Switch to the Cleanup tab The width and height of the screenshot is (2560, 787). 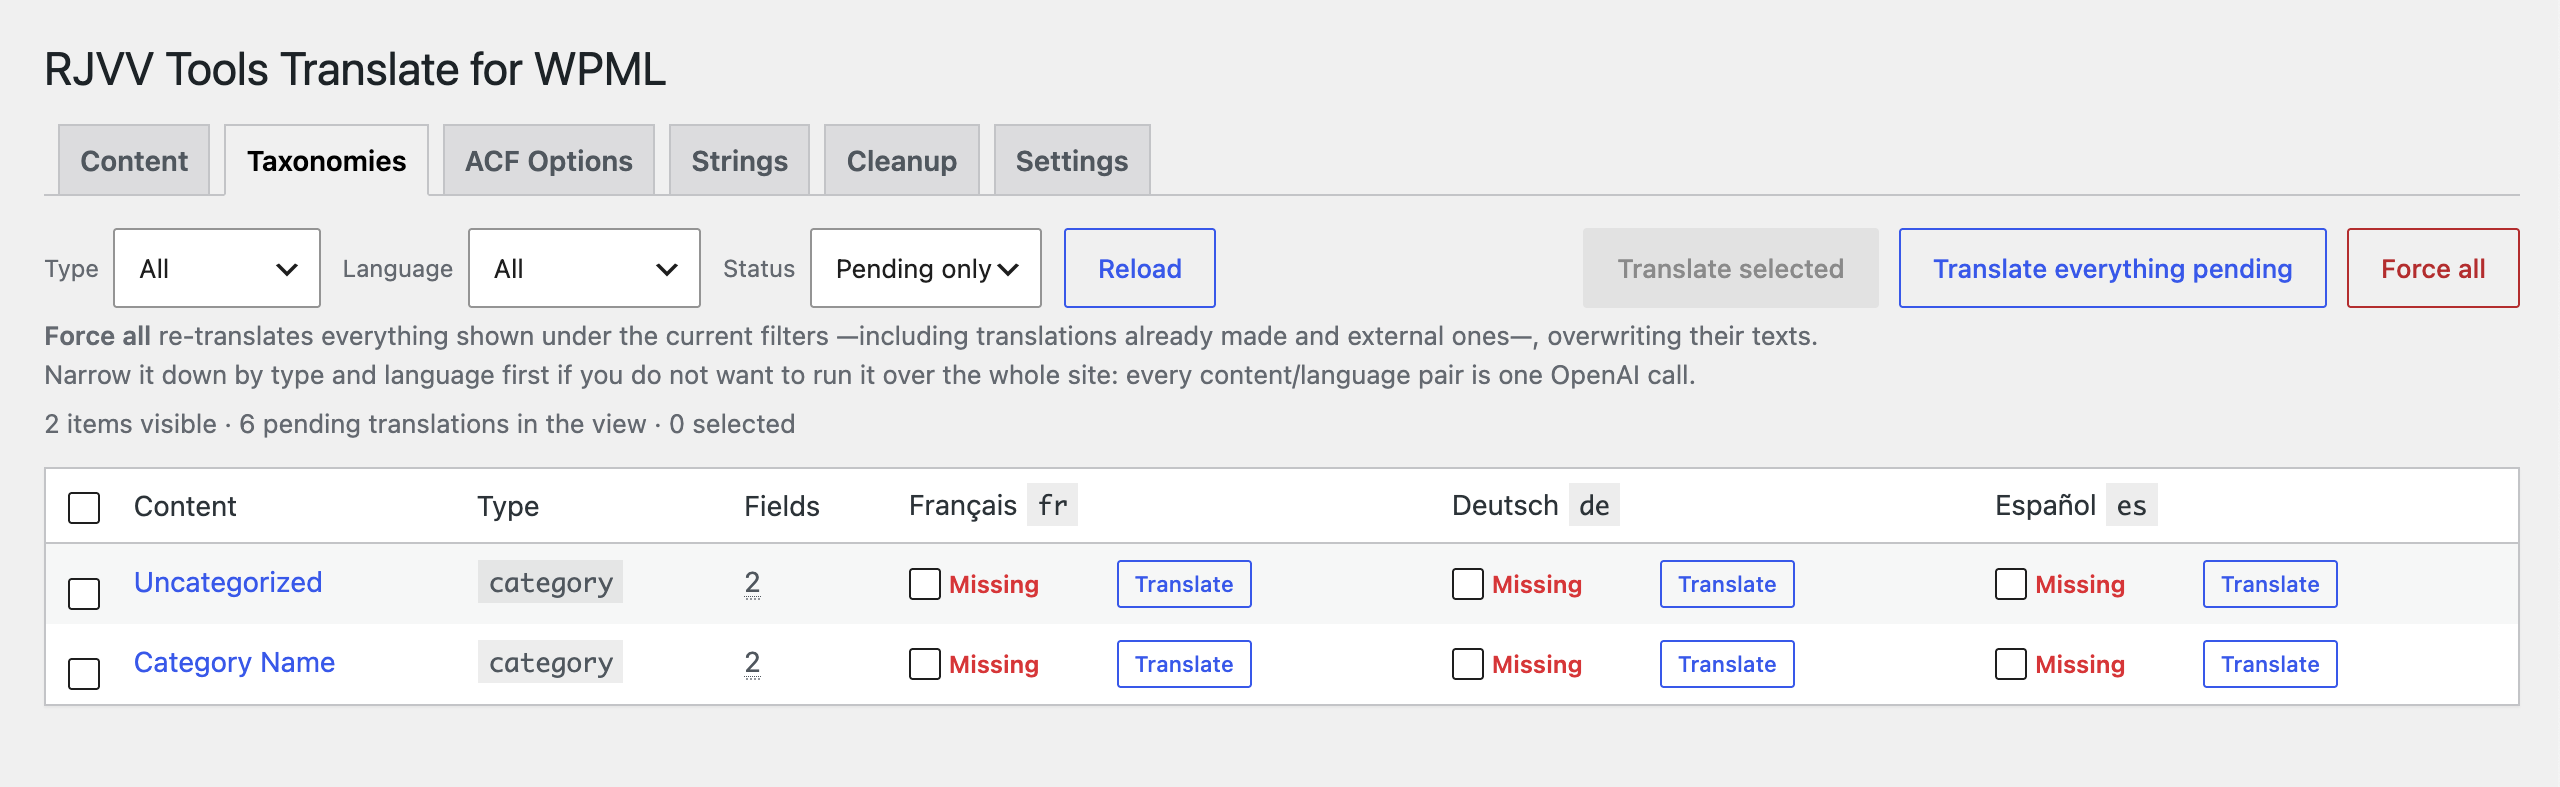point(901,160)
